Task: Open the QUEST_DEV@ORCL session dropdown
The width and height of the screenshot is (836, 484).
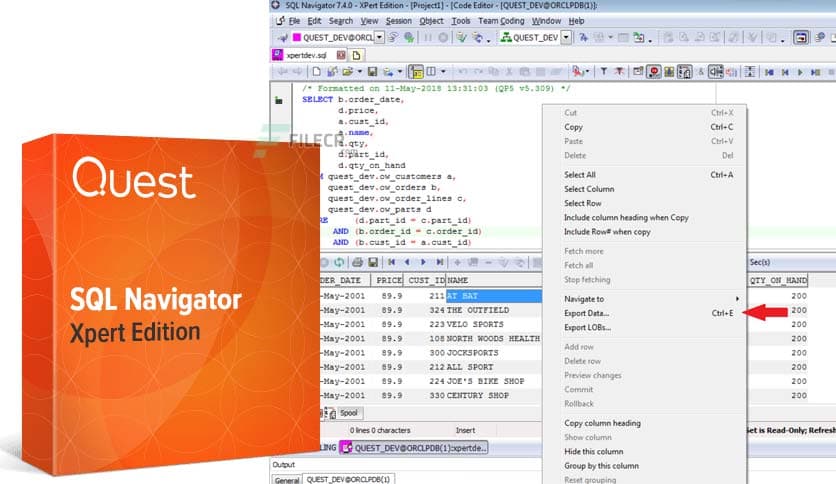Action: pos(379,37)
